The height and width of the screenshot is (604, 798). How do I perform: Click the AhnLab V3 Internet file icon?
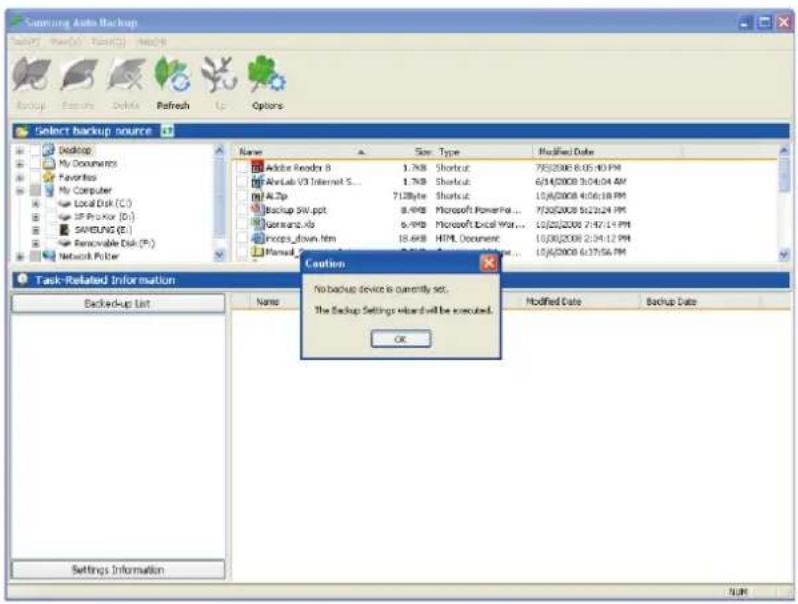point(258,182)
